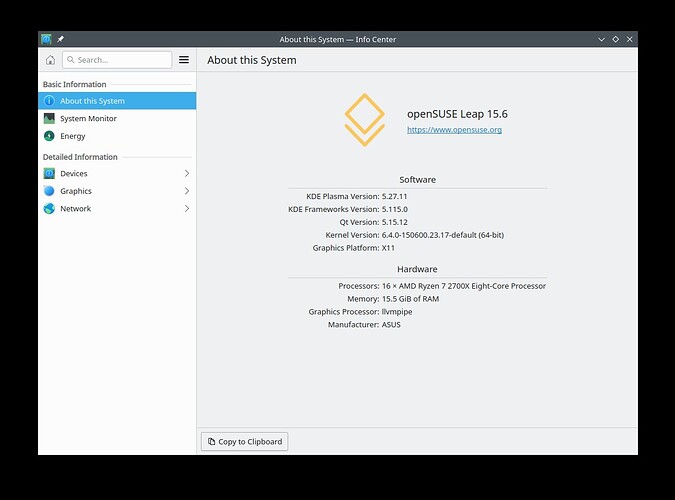Expand the Network chevron
Screen dimensions: 675x500
[187, 208]
